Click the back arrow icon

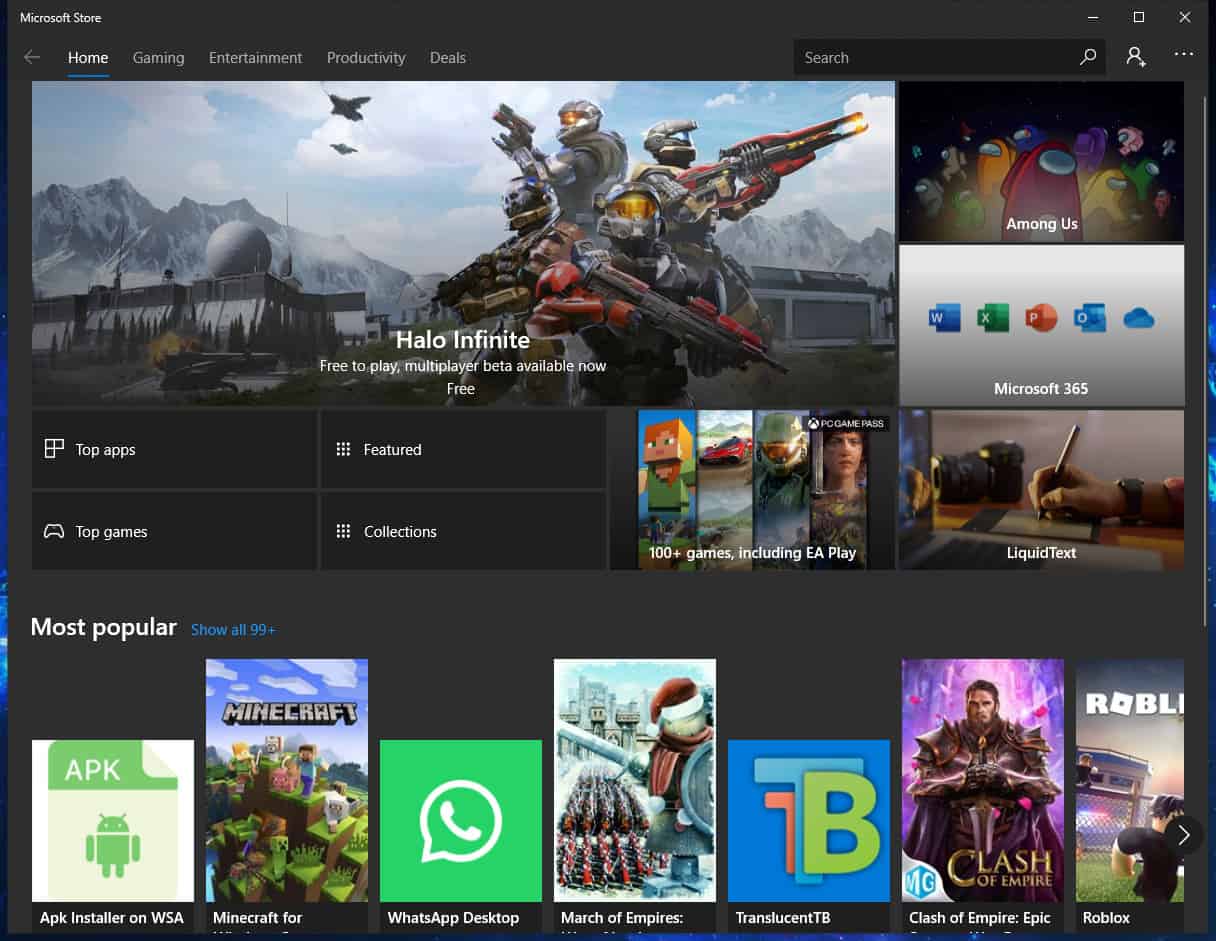pyautogui.click(x=32, y=57)
